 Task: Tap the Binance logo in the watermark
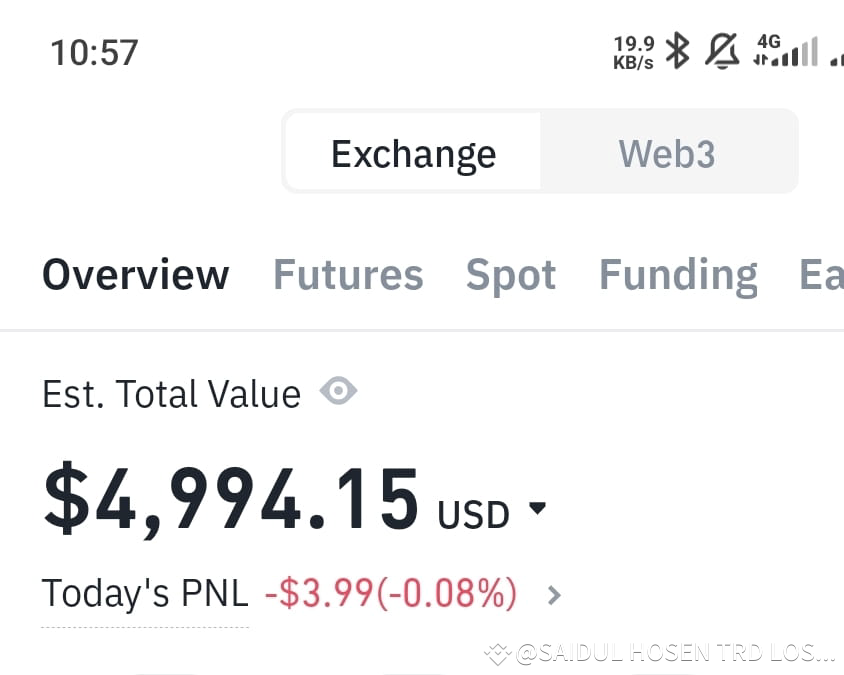[x=497, y=654]
